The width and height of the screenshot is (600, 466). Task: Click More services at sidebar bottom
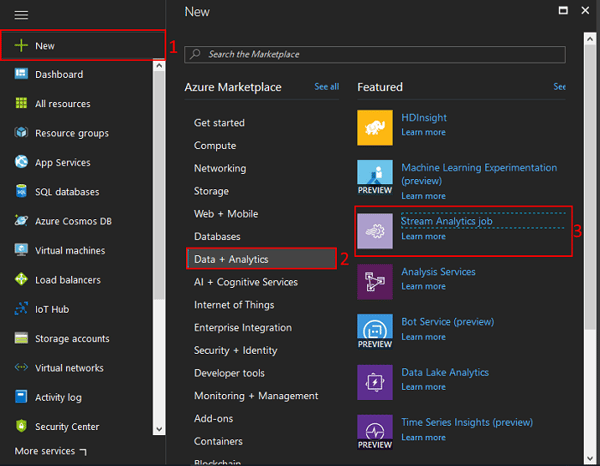click(x=51, y=451)
